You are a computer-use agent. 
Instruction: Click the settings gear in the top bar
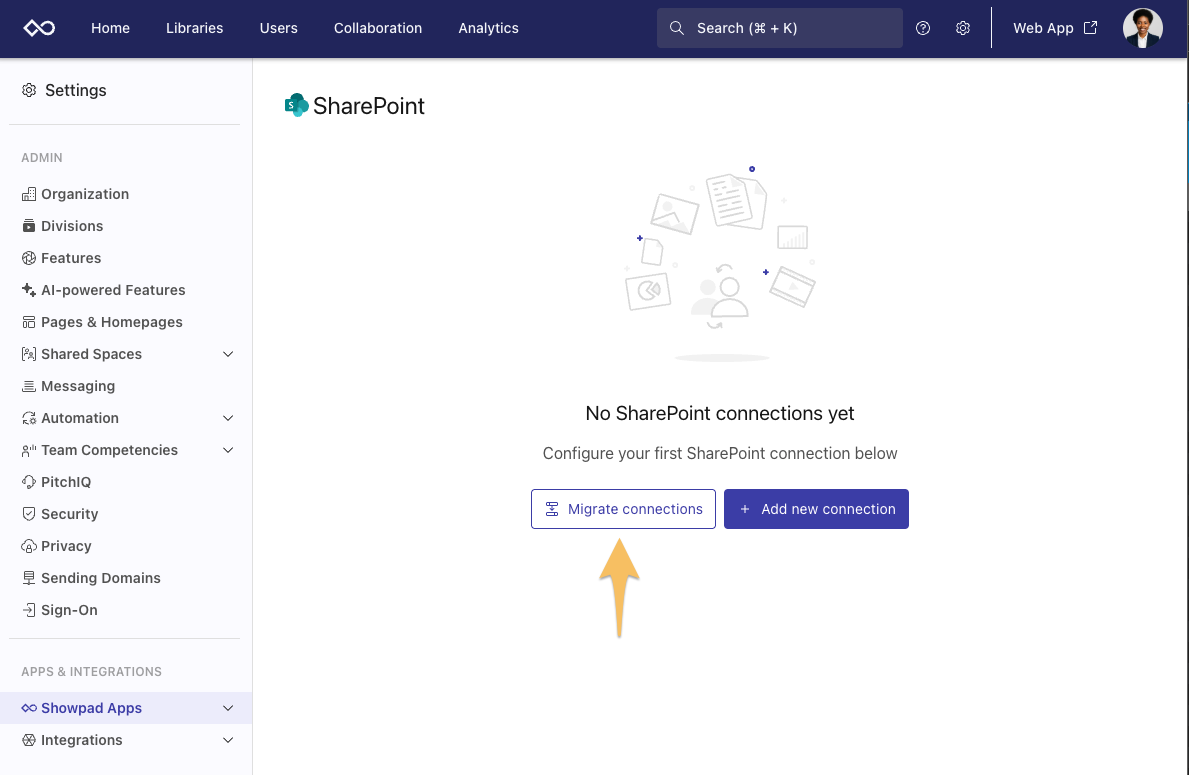pos(963,28)
